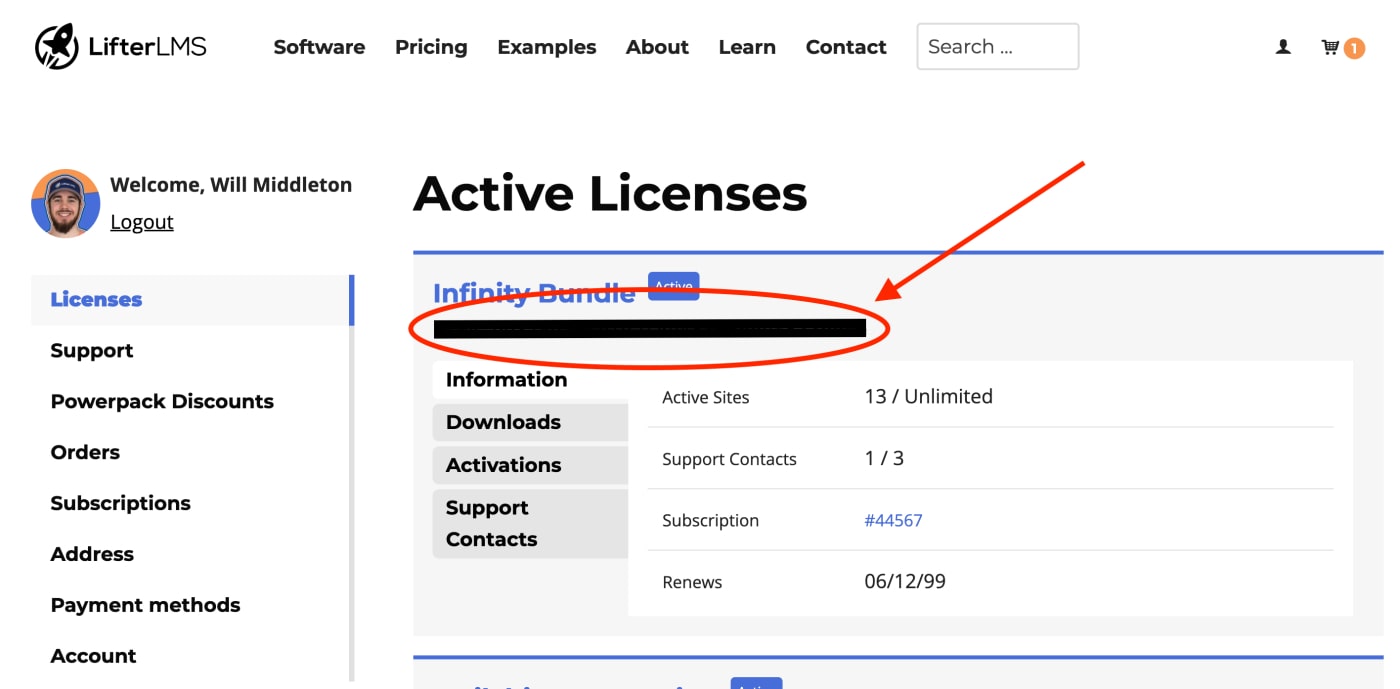1400x689 pixels.
Task: Open the LifterLMS rocket logo home link
Action: point(121,46)
